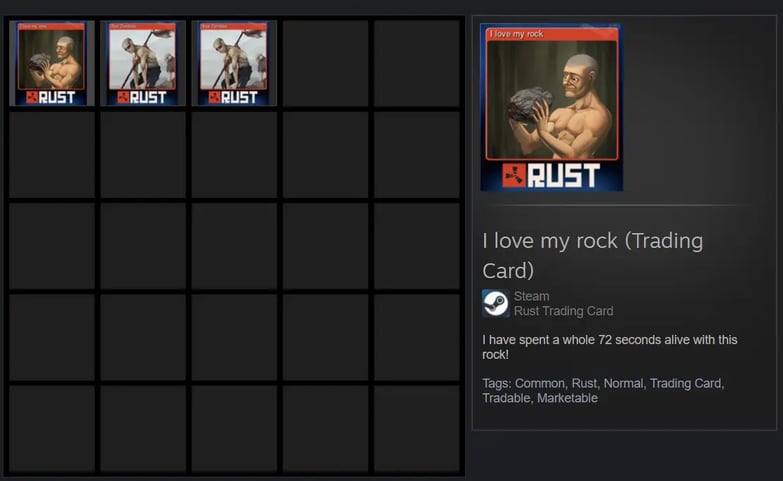Click the Rust logo on the selected small card

coord(51,97)
